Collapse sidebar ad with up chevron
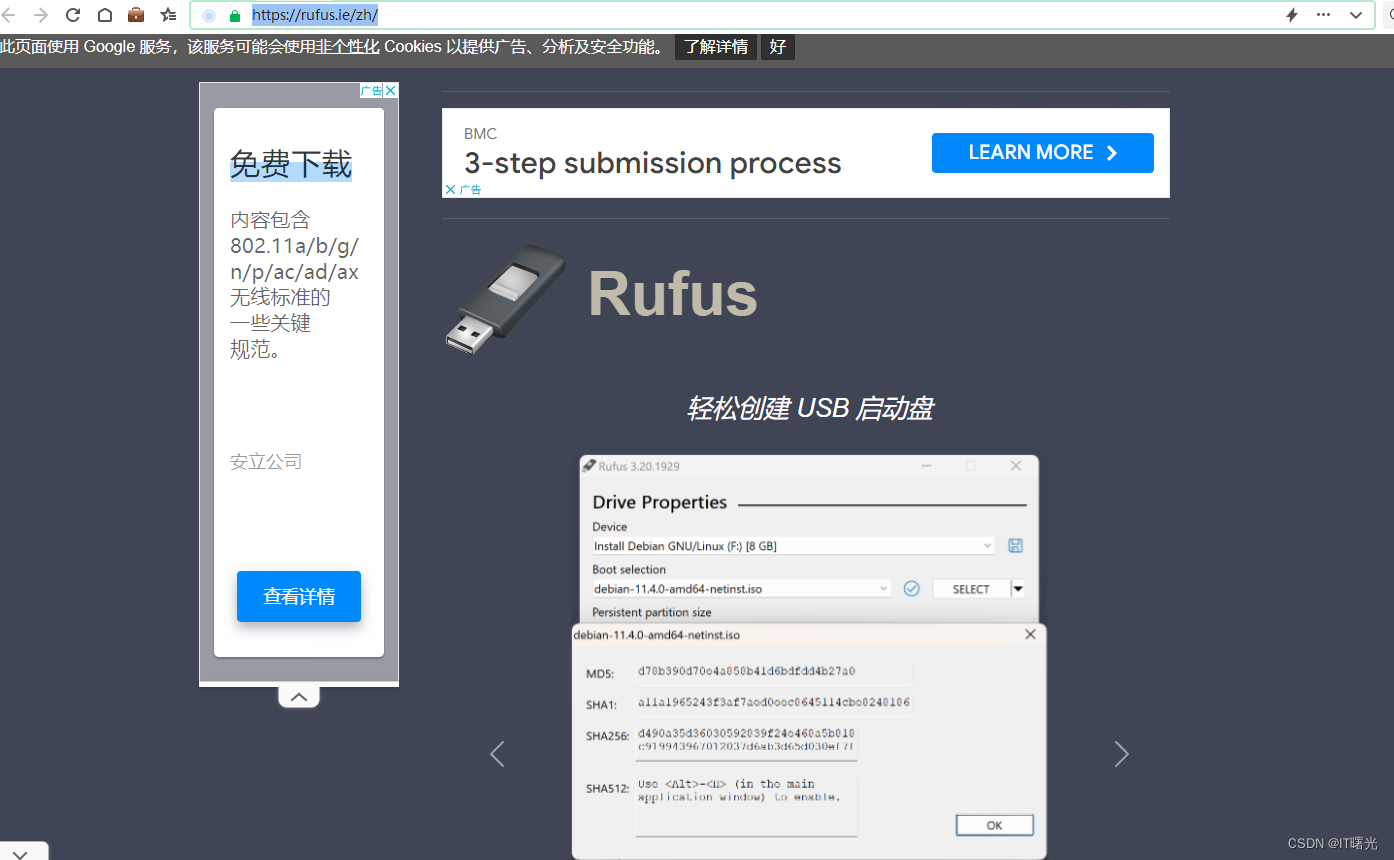This screenshot has width=1394, height=860. tap(299, 697)
